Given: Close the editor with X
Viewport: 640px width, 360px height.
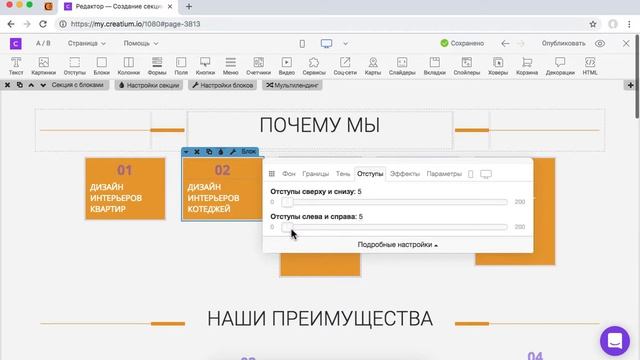Looking at the screenshot, I should (x=626, y=43).
